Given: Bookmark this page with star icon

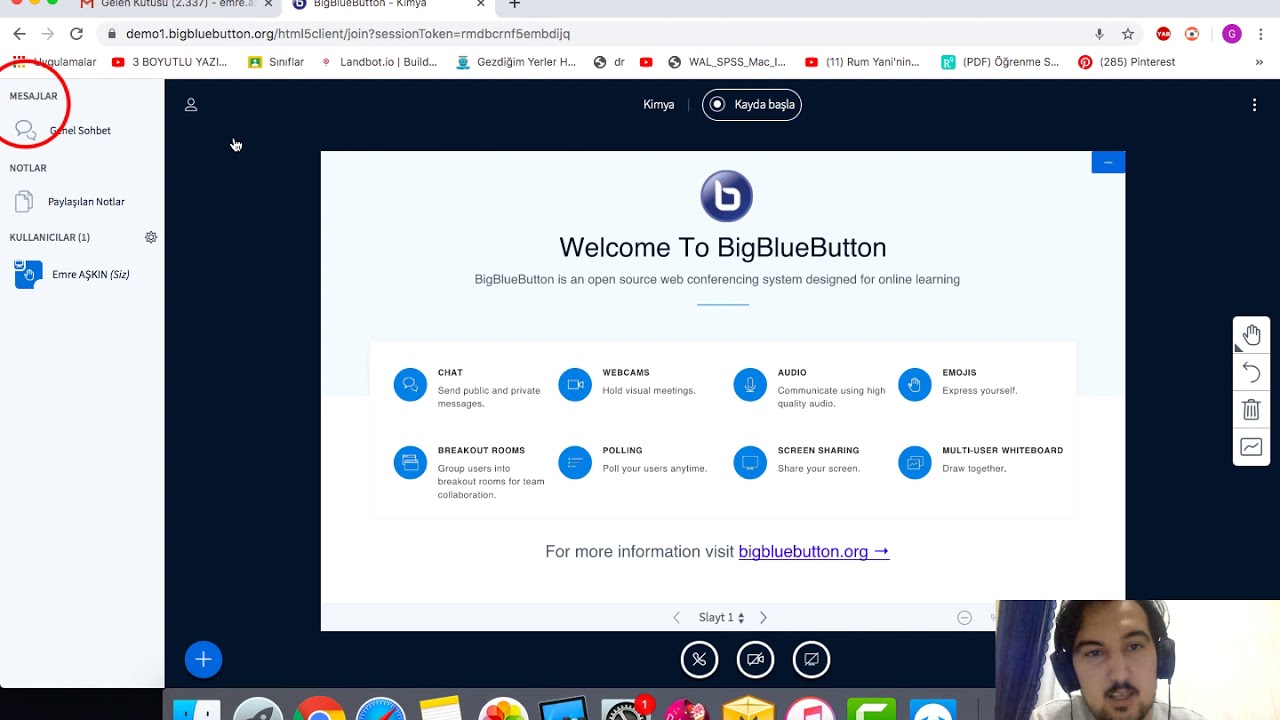Looking at the screenshot, I should tap(1128, 34).
